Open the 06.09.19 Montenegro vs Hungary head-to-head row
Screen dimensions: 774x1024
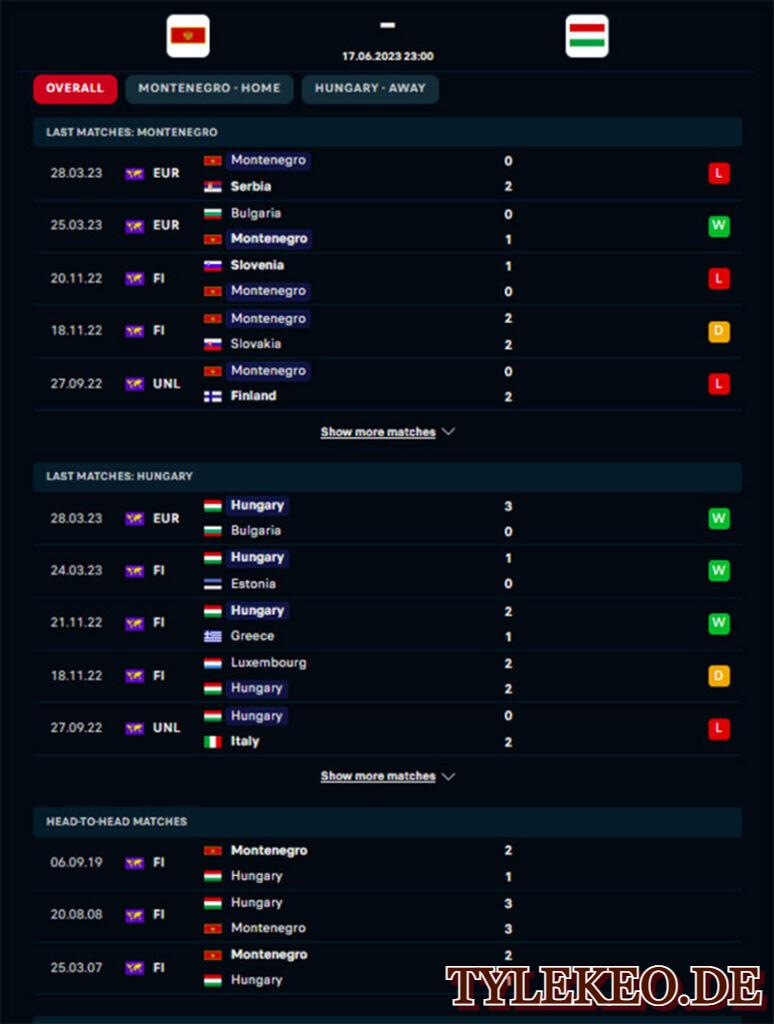click(x=387, y=863)
